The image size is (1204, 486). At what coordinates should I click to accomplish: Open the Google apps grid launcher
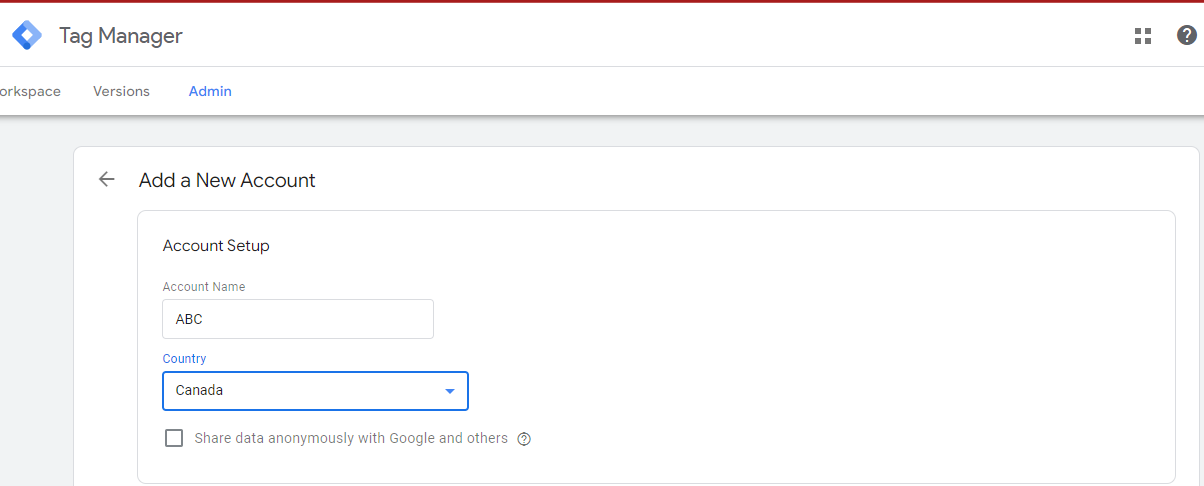click(1143, 37)
